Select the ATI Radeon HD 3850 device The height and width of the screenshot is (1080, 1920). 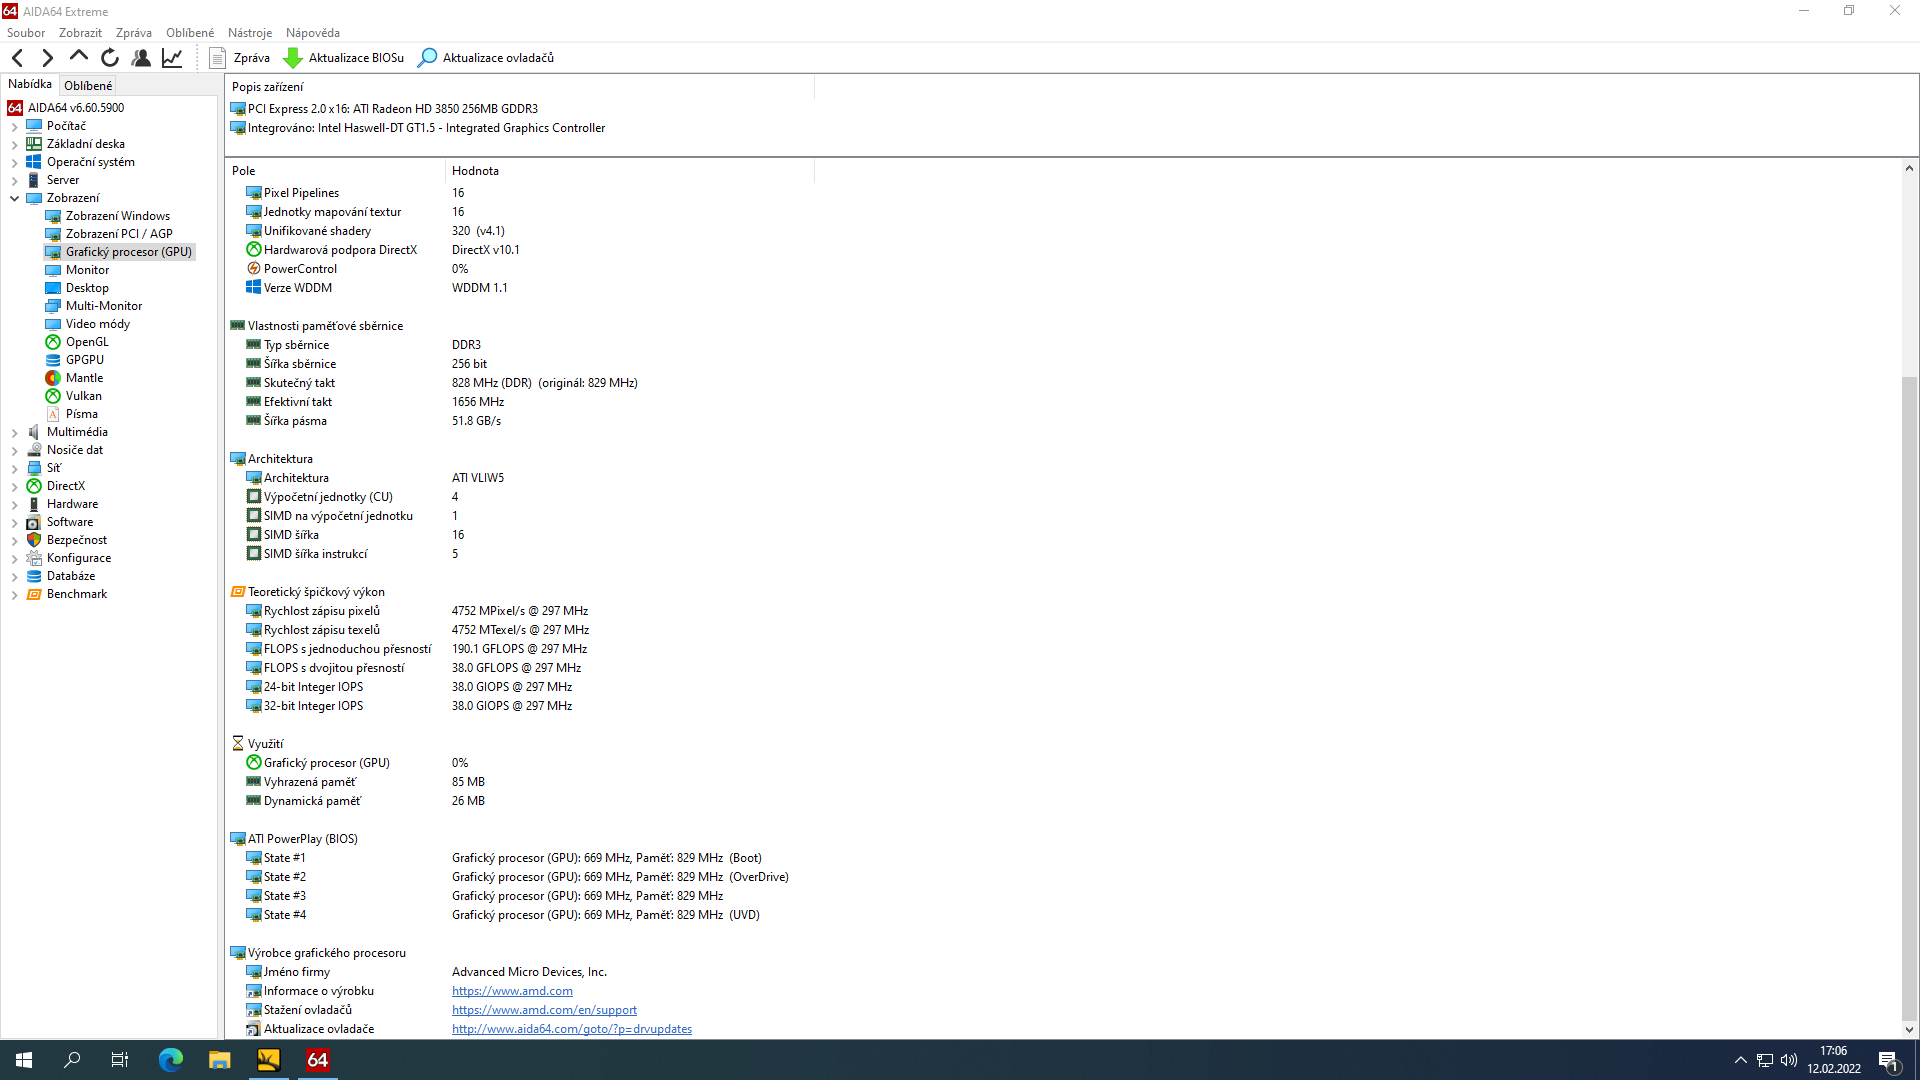pos(392,109)
